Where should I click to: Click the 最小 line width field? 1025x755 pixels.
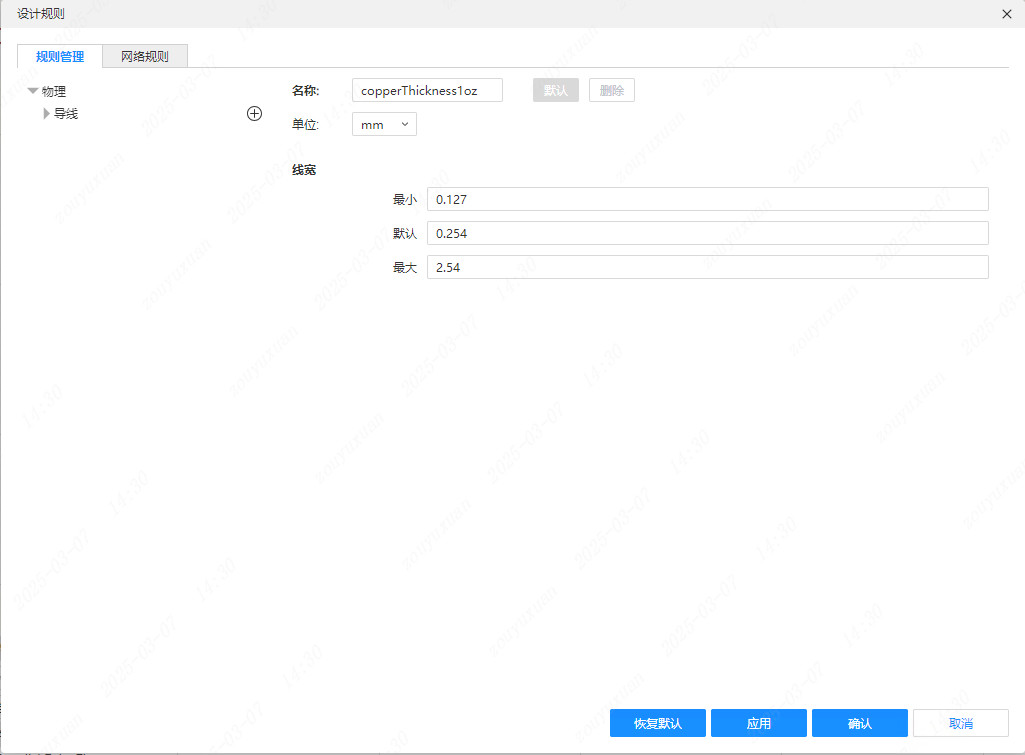click(707, 199)
